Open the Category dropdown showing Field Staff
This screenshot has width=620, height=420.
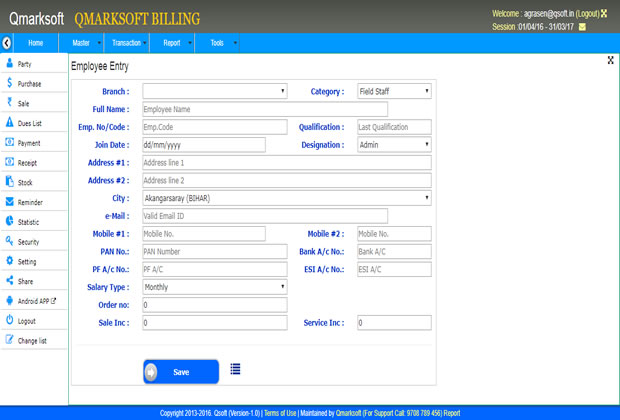point(394,91)
